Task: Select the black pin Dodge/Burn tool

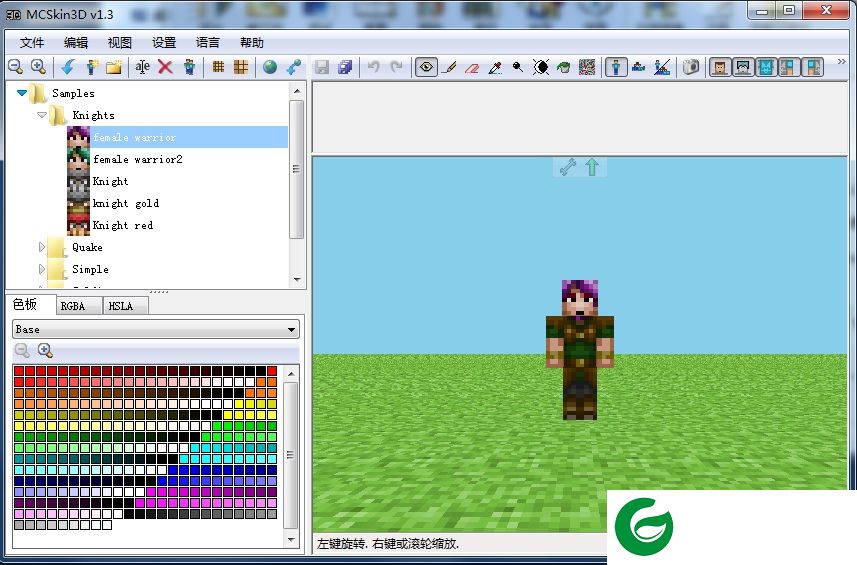Action: (x=518, y=67)
